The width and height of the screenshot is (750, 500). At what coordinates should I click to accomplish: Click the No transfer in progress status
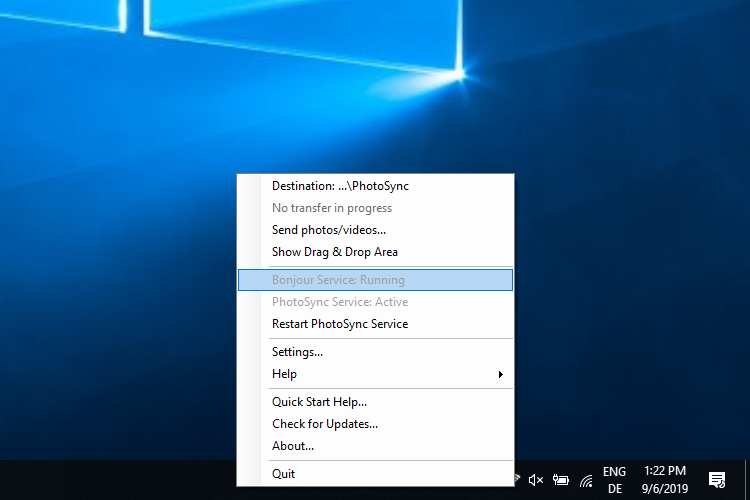pyautogui.click(x=332, y=208)
